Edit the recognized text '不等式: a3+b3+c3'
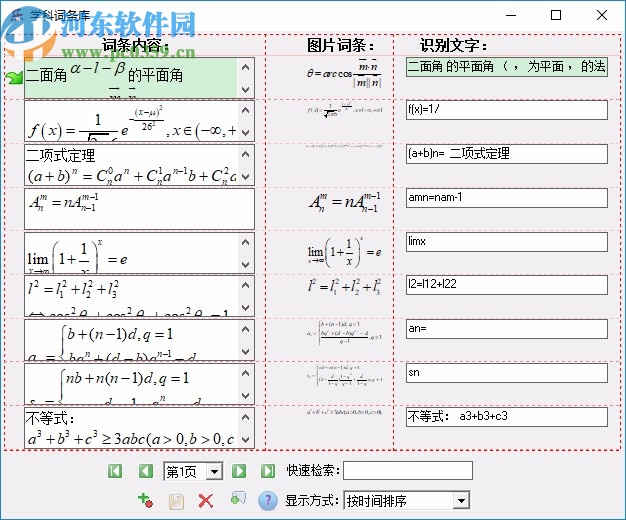The image size is (626, 520). click(x=507, y=417)
